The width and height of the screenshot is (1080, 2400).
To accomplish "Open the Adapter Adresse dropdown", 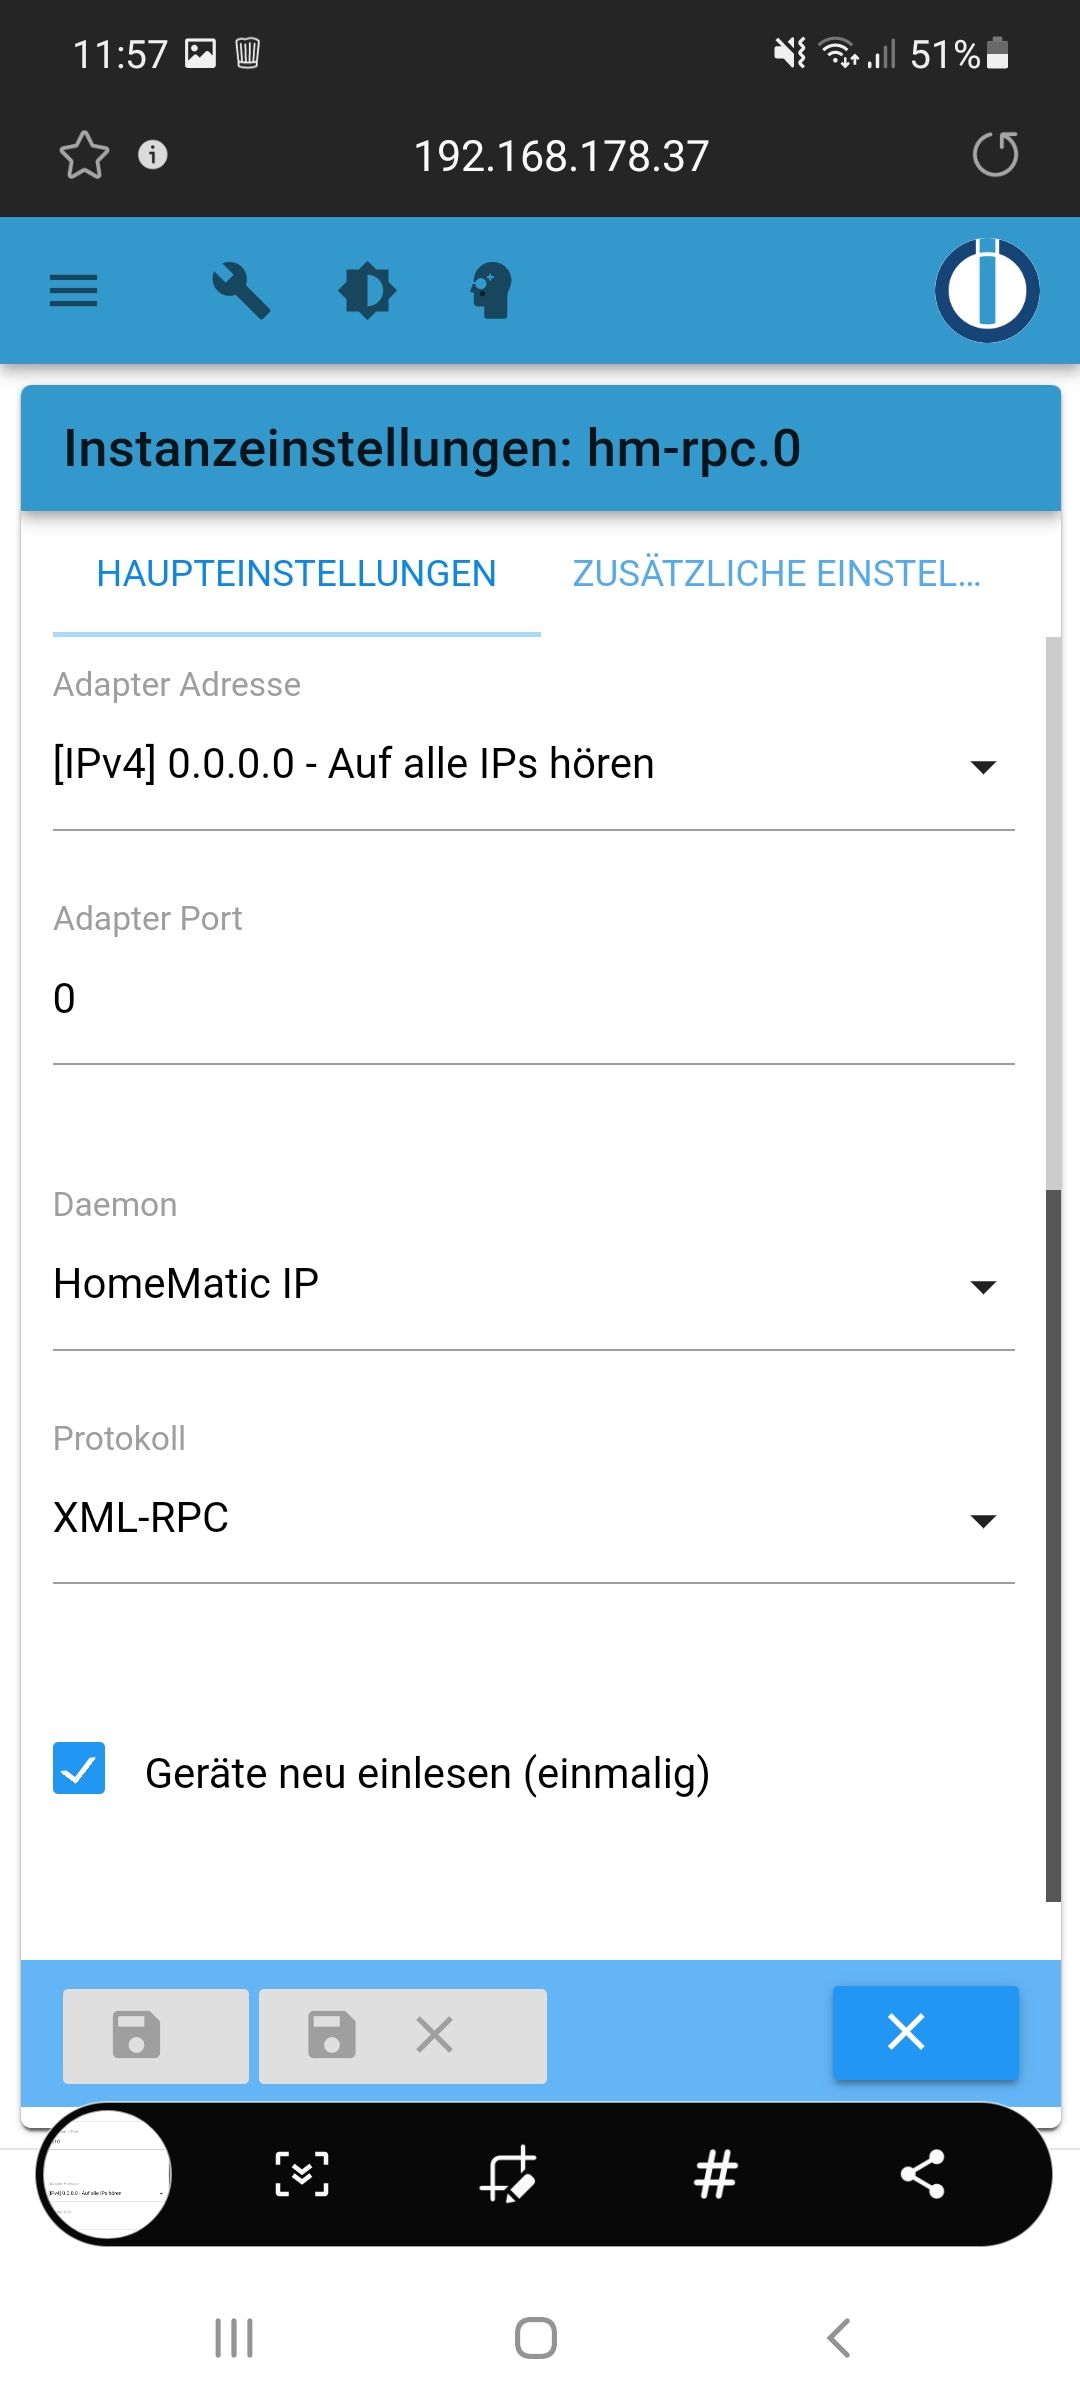I will [533, 765].
